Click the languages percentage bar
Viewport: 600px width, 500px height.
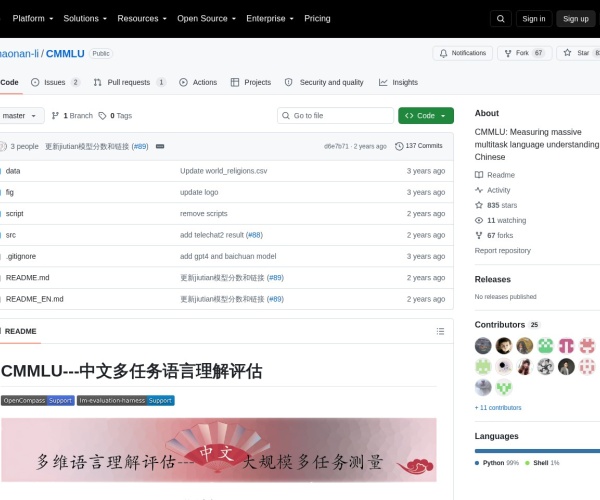537,451
